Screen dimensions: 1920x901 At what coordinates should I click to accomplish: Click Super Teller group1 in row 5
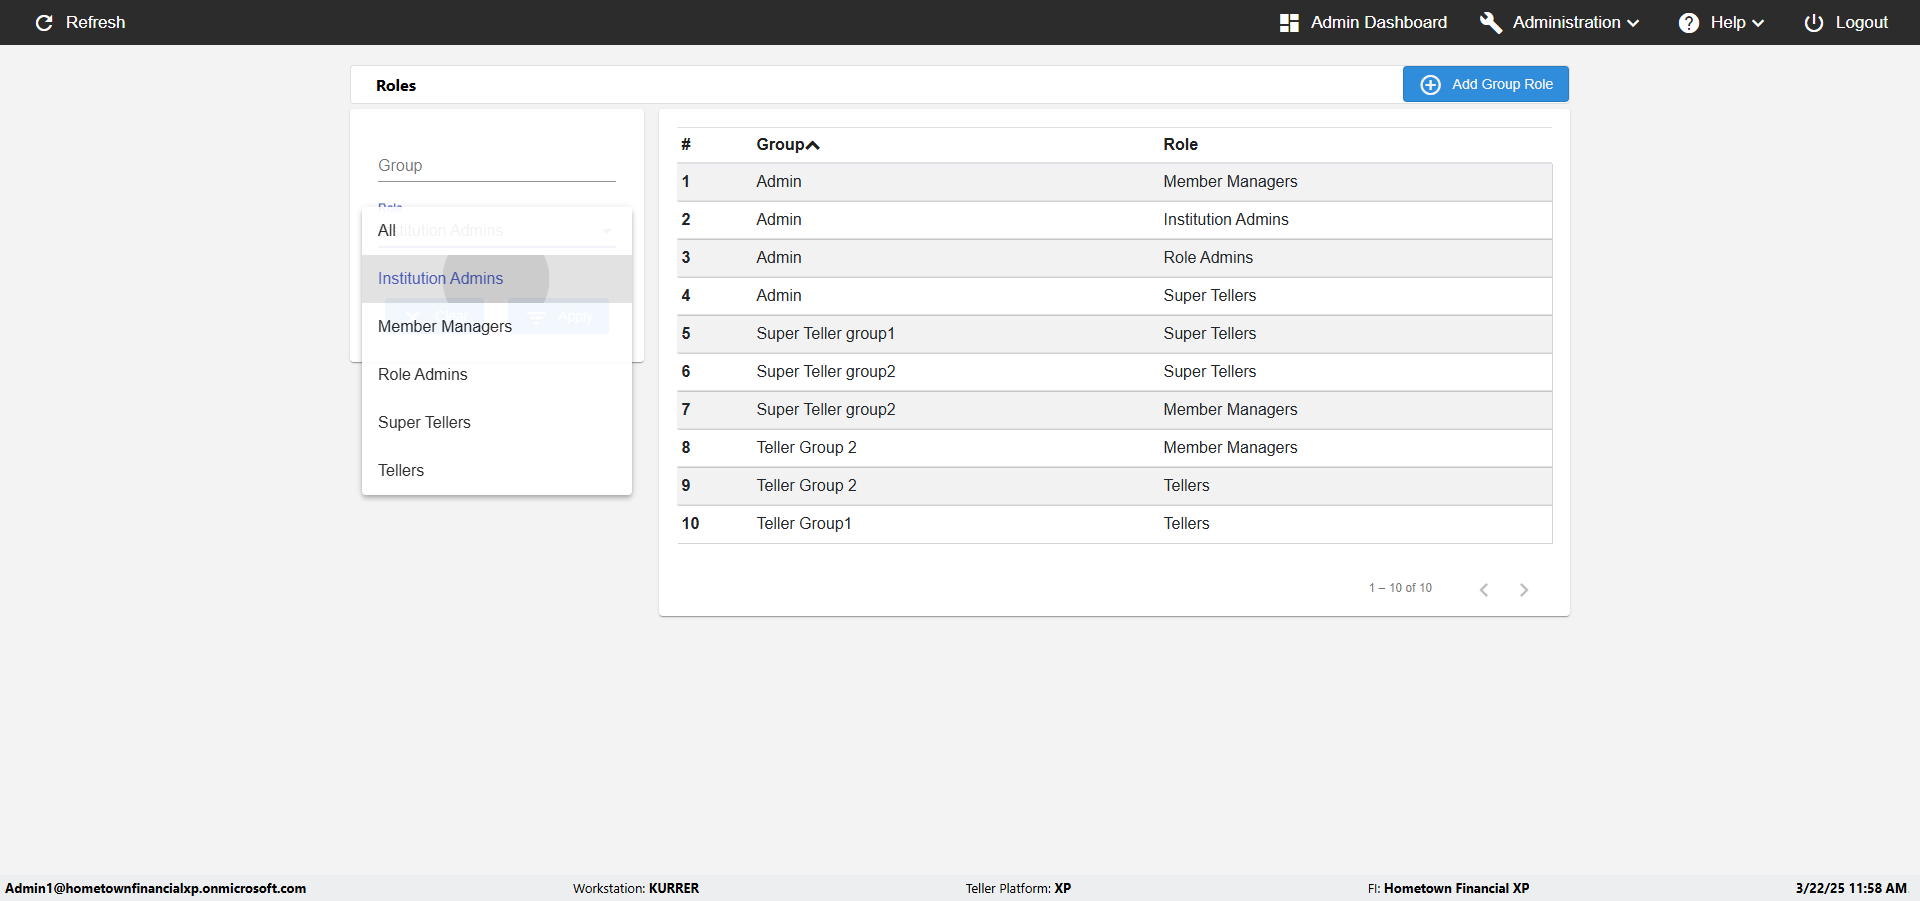pyautogui.click(x=825, y=333)
